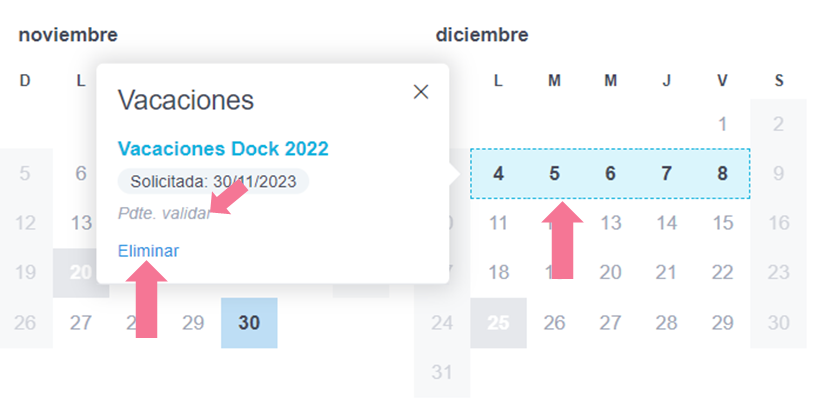834x411 pixels.
Task: Open the Vacaciones Dock 2022 link
Action: click(223, 149)
